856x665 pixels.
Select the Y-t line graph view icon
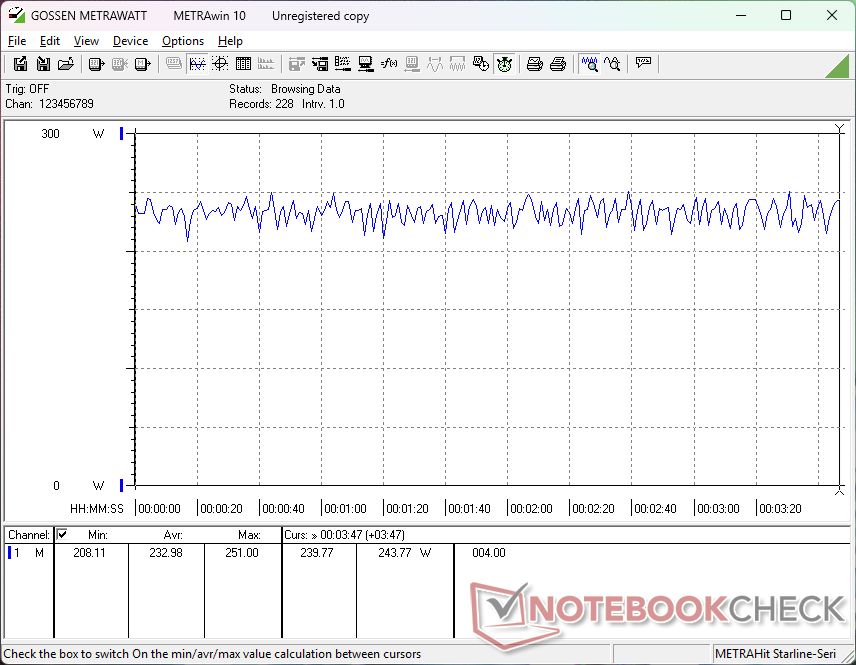(x=197, y=64)
